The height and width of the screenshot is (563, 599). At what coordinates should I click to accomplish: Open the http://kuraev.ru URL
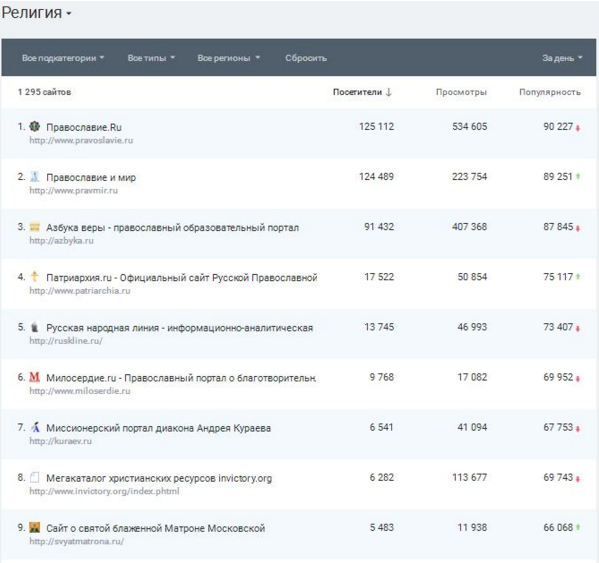pos(60,441)
